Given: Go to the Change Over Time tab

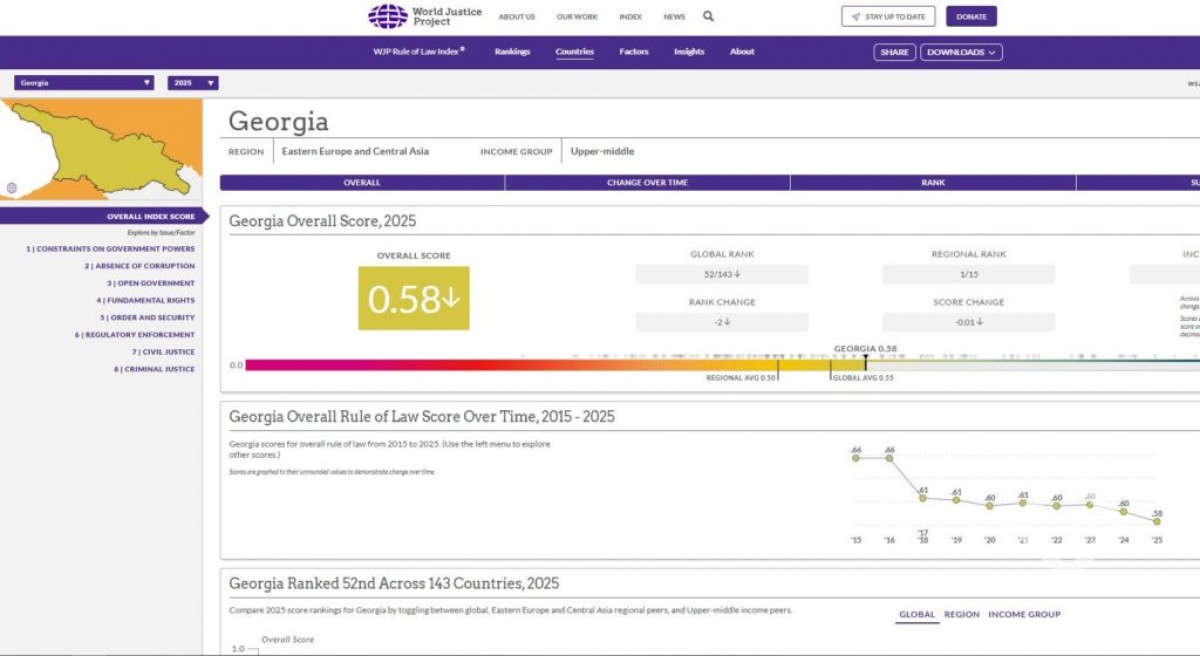Looking at the screenshot, I should pyautogui.click(x=647, y=183).
